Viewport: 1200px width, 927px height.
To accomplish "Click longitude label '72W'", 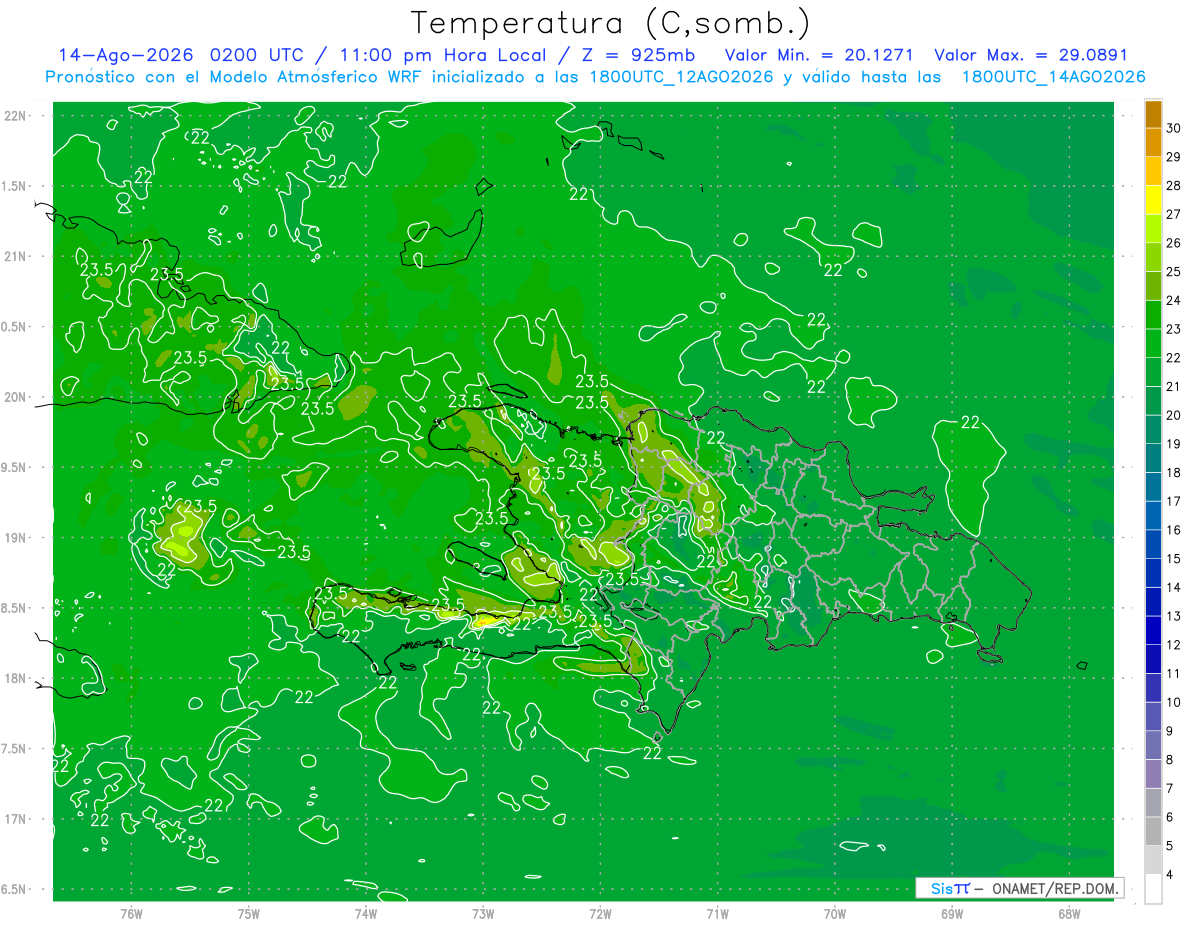I will tap(600, 914).
